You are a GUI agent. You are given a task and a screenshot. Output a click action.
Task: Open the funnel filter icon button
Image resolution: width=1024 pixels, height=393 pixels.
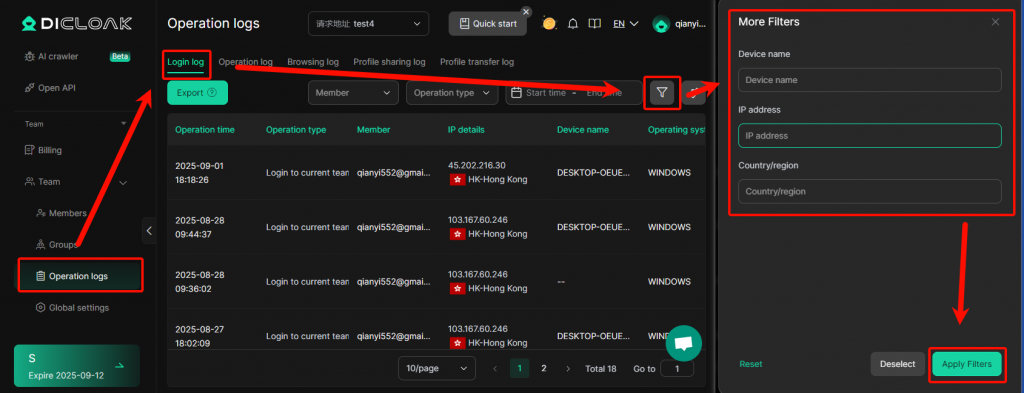662,93
